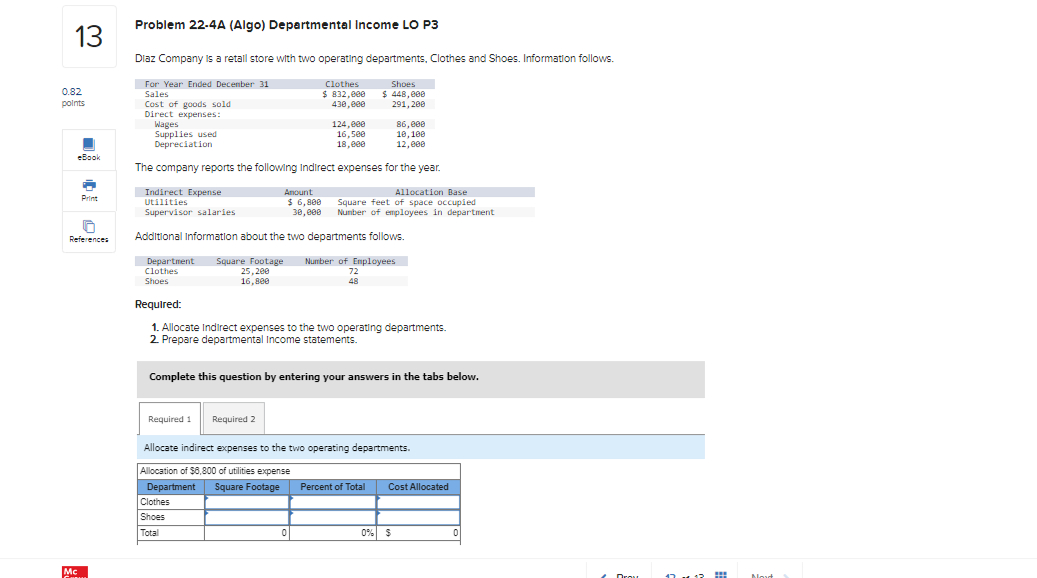Click the Prev arrow icon
This screenshot has height=578, width=1037.
tap(605, 576)
